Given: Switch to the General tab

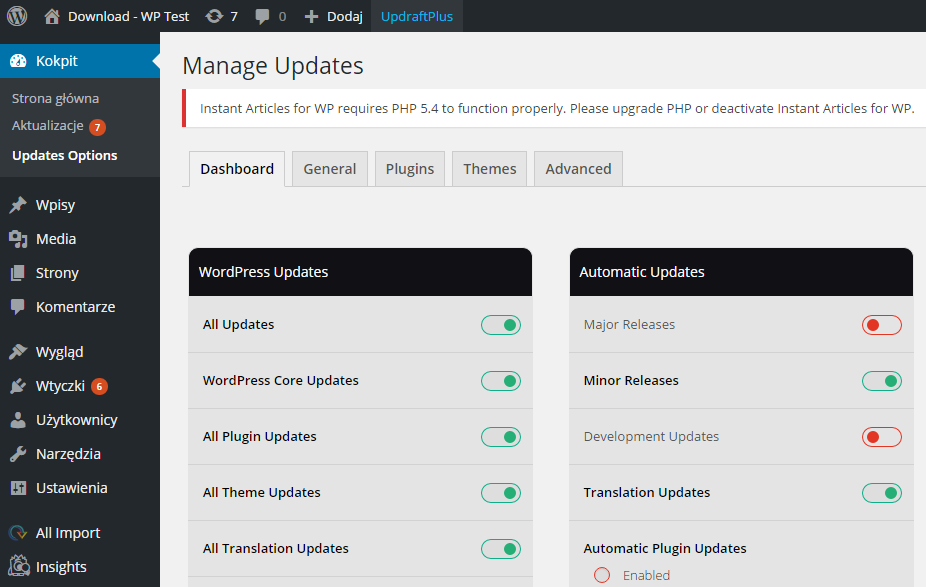Looking at the screenshot, I should 330,169.
